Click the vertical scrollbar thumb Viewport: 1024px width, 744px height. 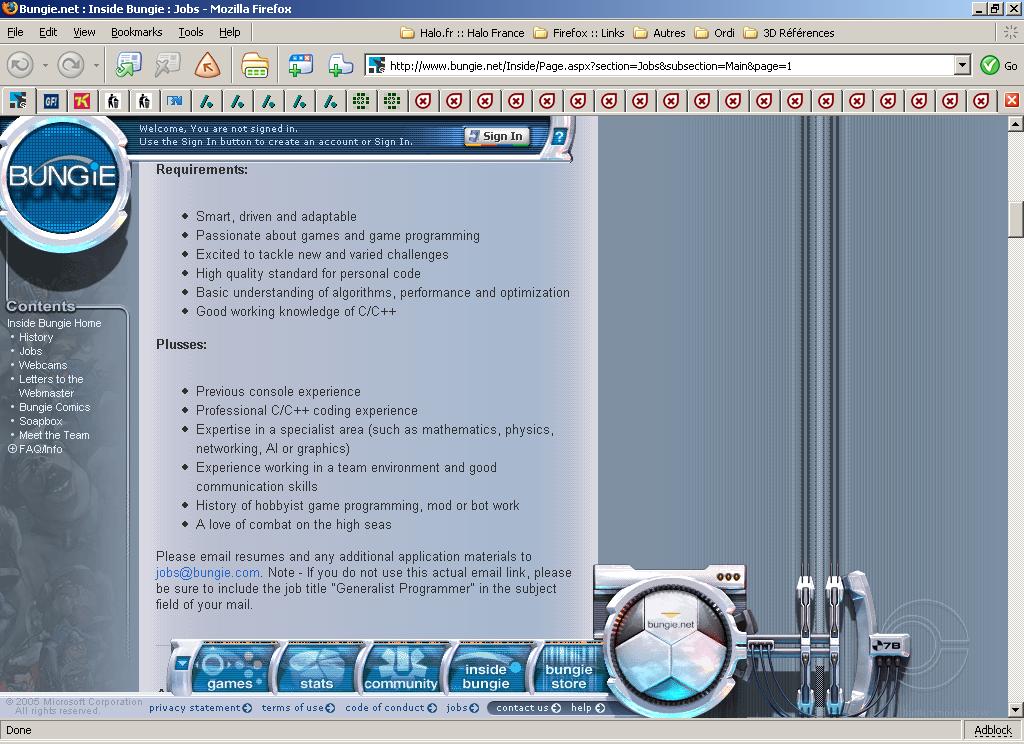[x=1016, y=220]
